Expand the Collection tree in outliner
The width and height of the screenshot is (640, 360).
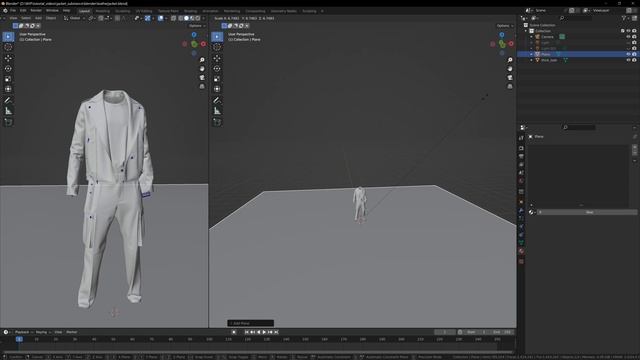[526, 31]
